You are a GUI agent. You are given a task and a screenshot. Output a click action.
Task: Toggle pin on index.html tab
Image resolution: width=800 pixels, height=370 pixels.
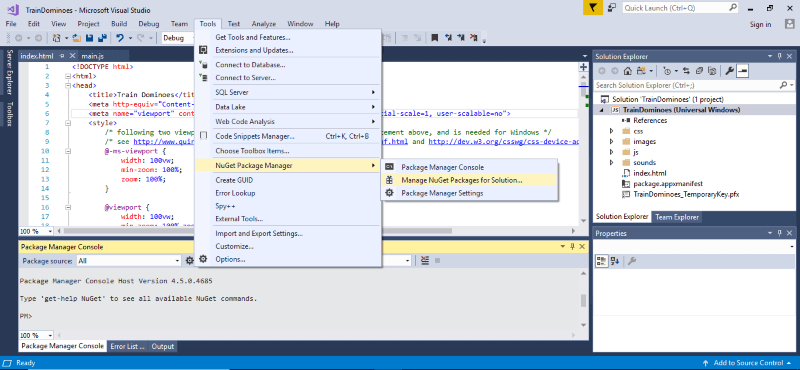tap(61, 56)
